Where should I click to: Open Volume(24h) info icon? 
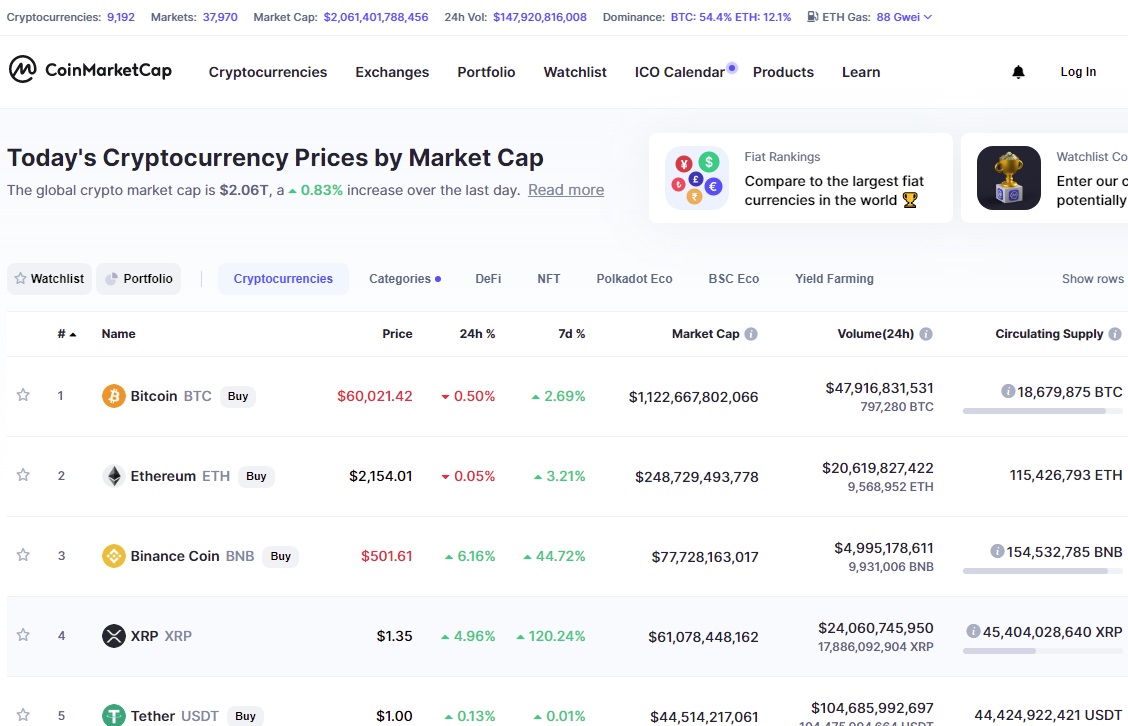tap(927, 334)
